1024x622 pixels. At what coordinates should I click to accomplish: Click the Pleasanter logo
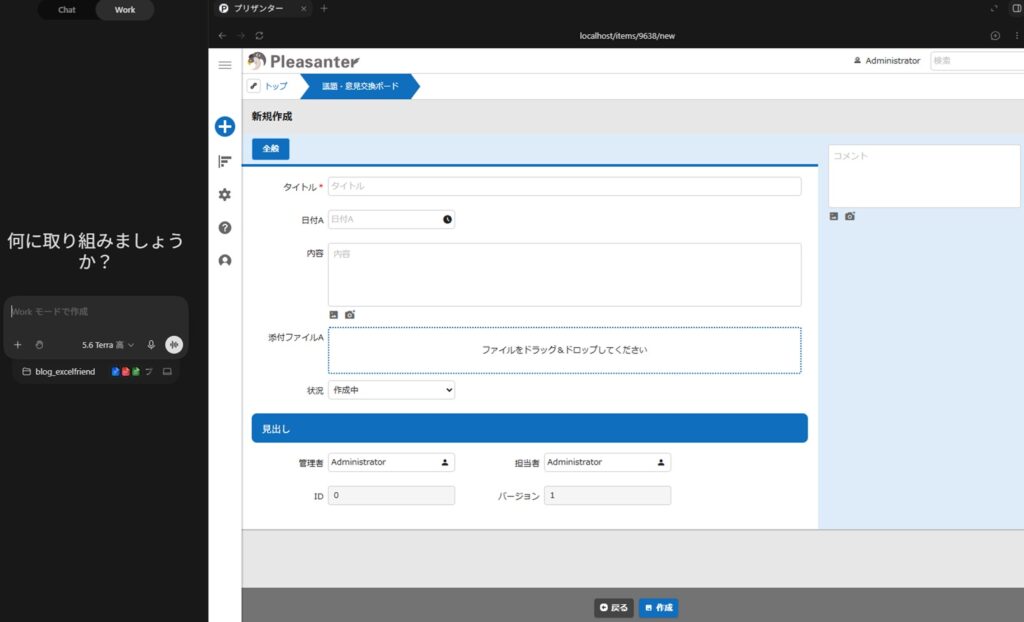tap(304, 61)
